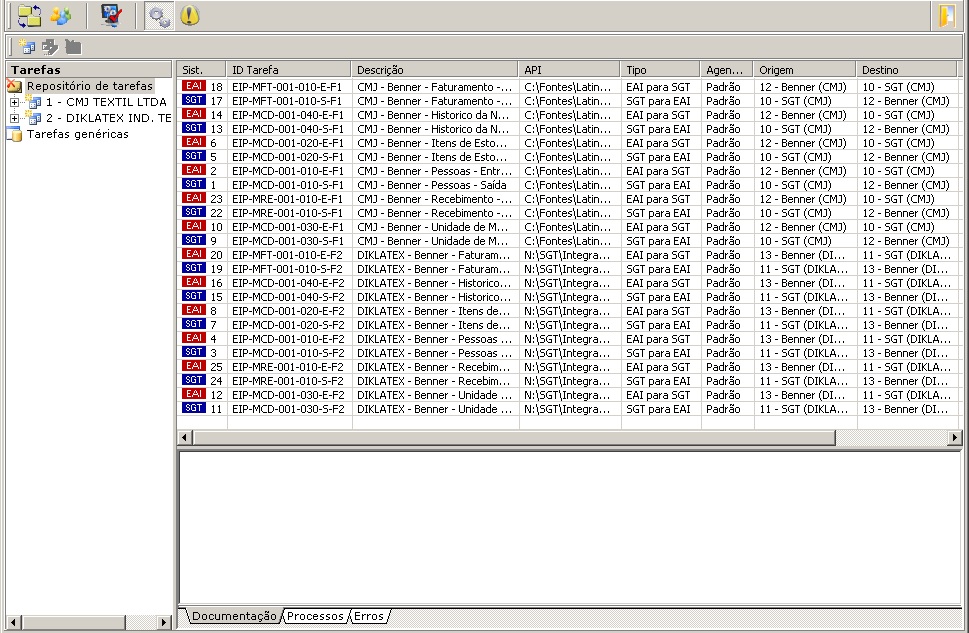The image size is (969, 633).
Task: Expand the 2 - DIKLATEX IND. tree node
Action: (15, 118)
